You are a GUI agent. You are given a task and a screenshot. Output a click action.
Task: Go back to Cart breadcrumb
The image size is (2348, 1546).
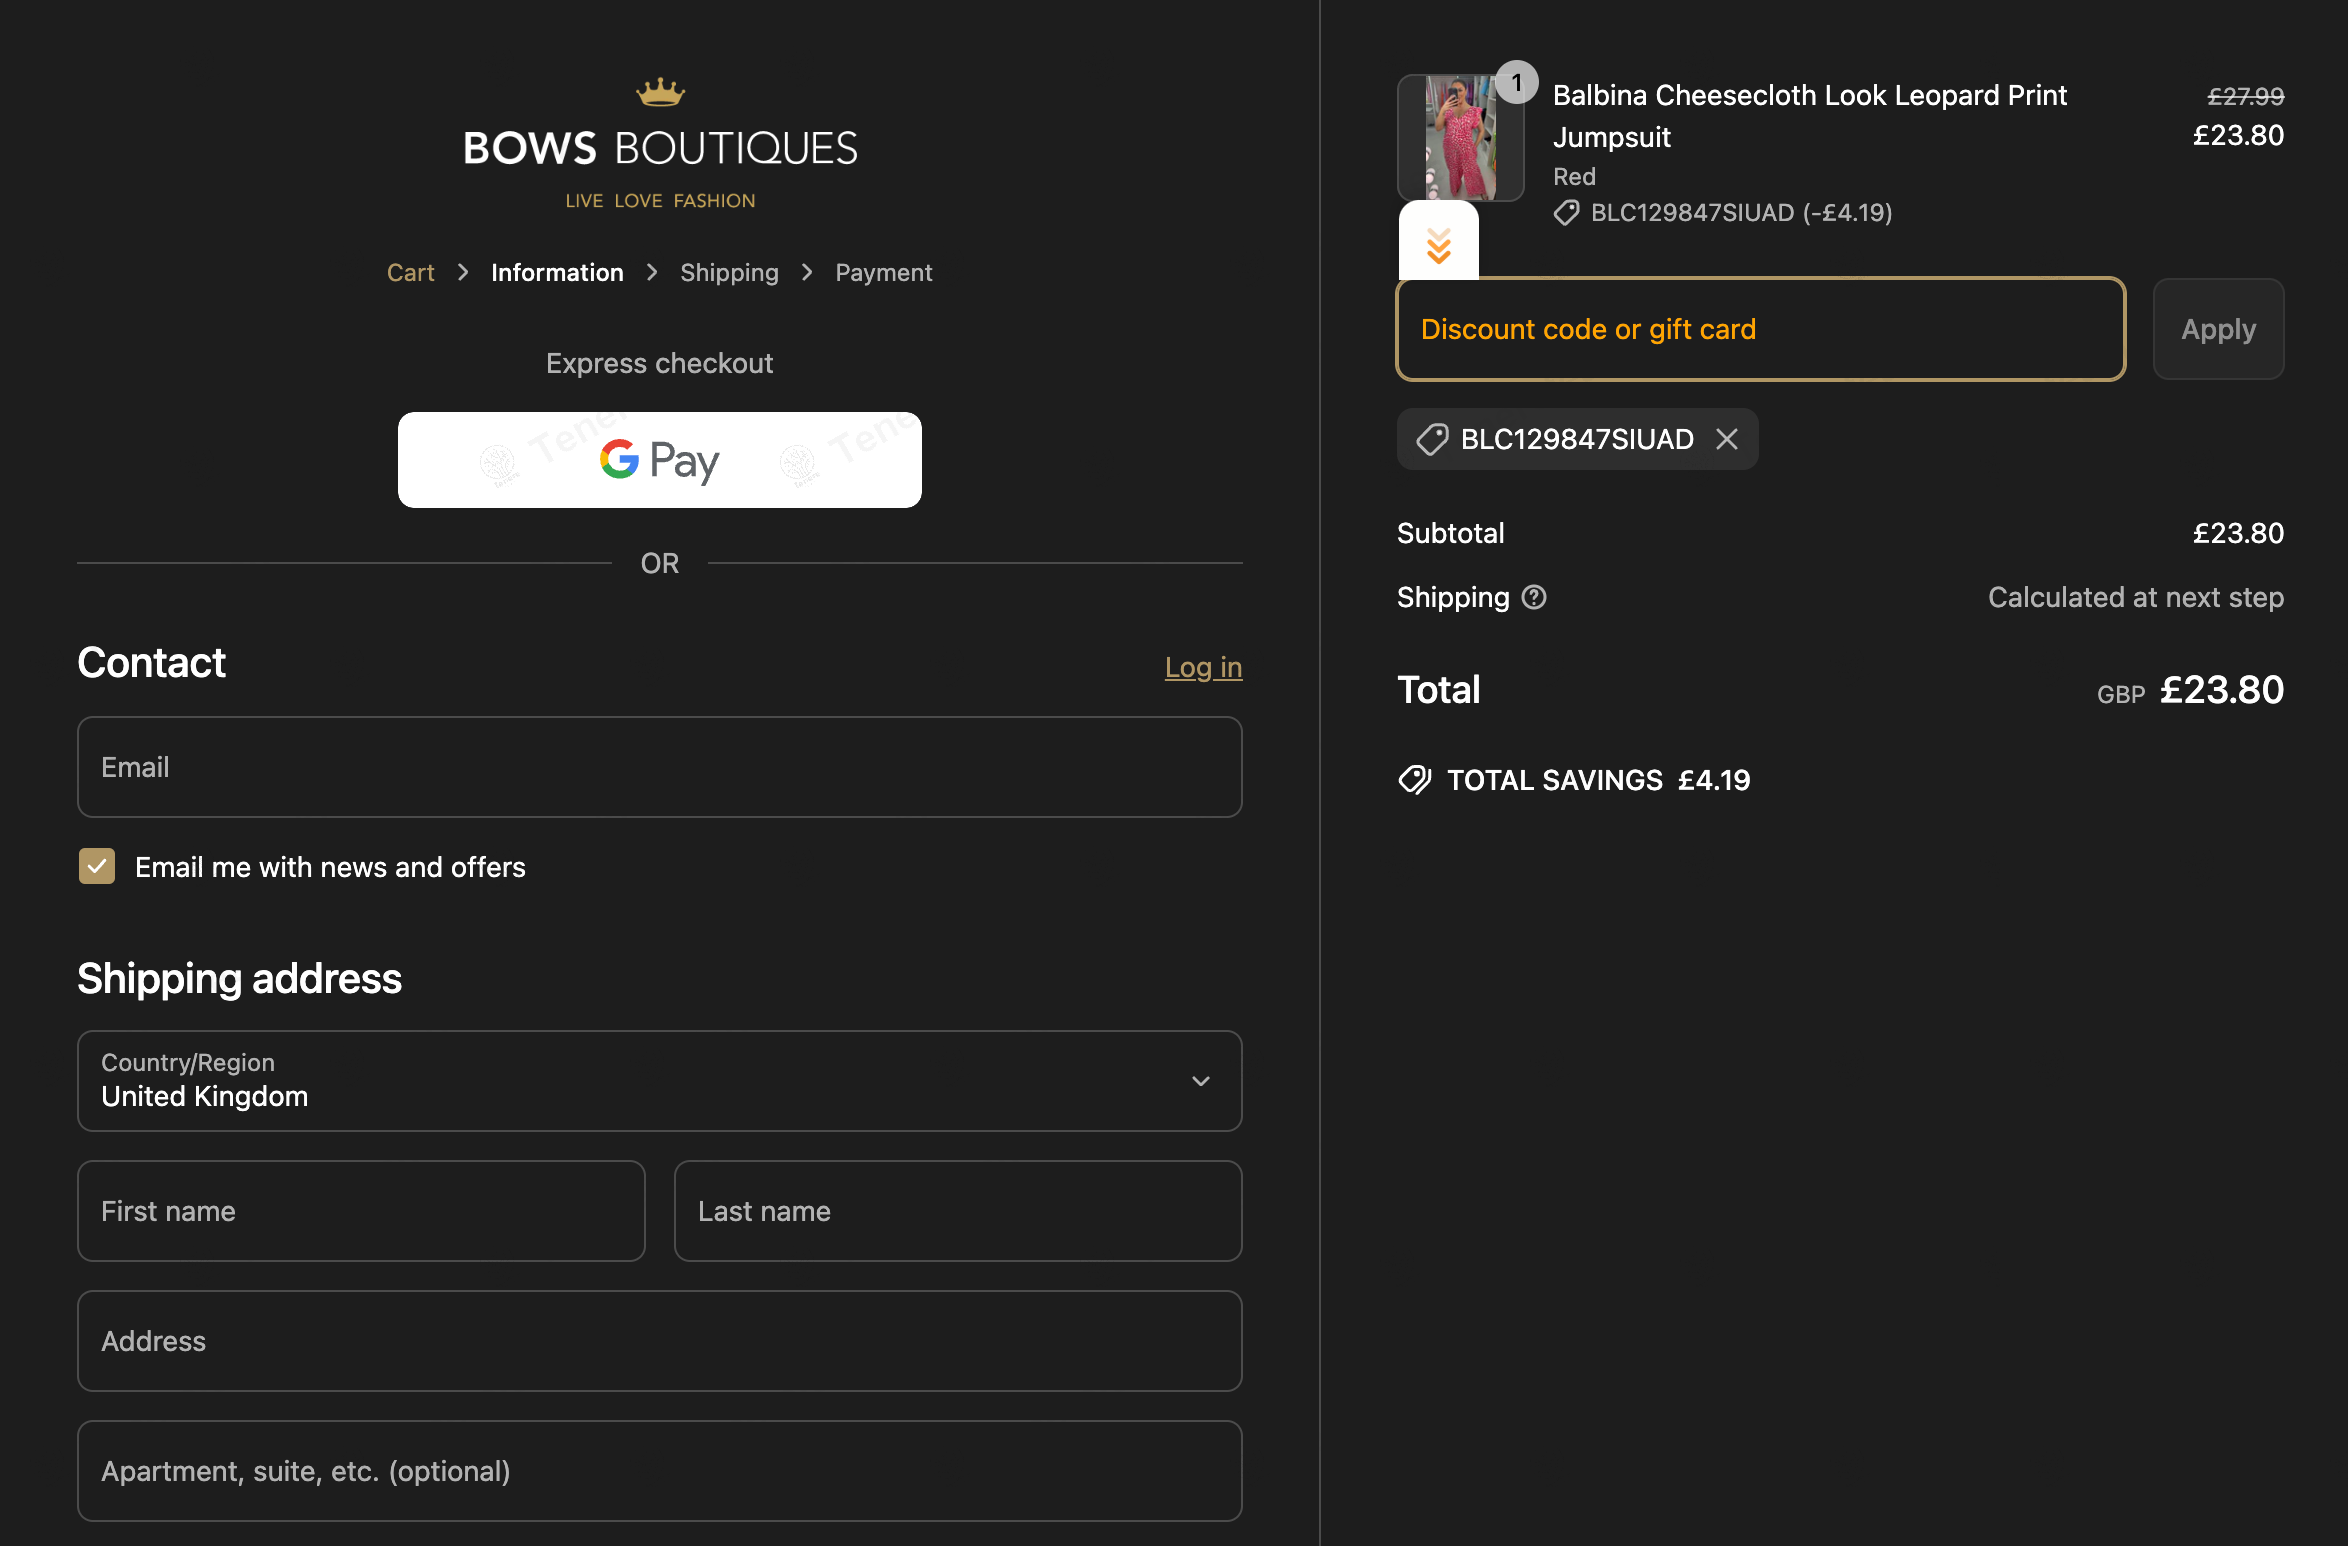(x=410, y=273)
